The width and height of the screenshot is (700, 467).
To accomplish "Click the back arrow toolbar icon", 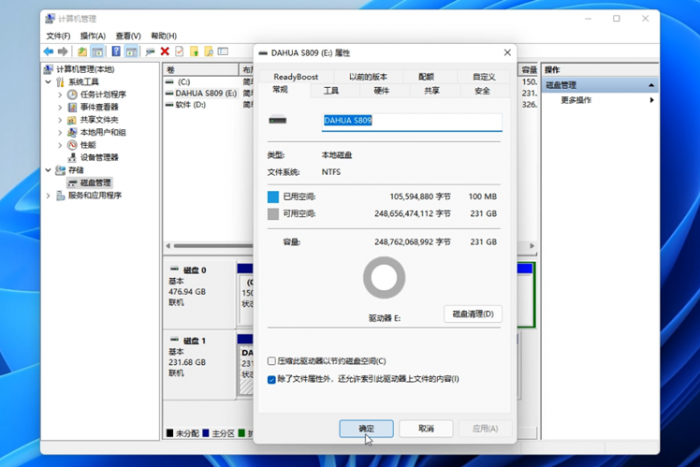I will click(x=48, y=51).
